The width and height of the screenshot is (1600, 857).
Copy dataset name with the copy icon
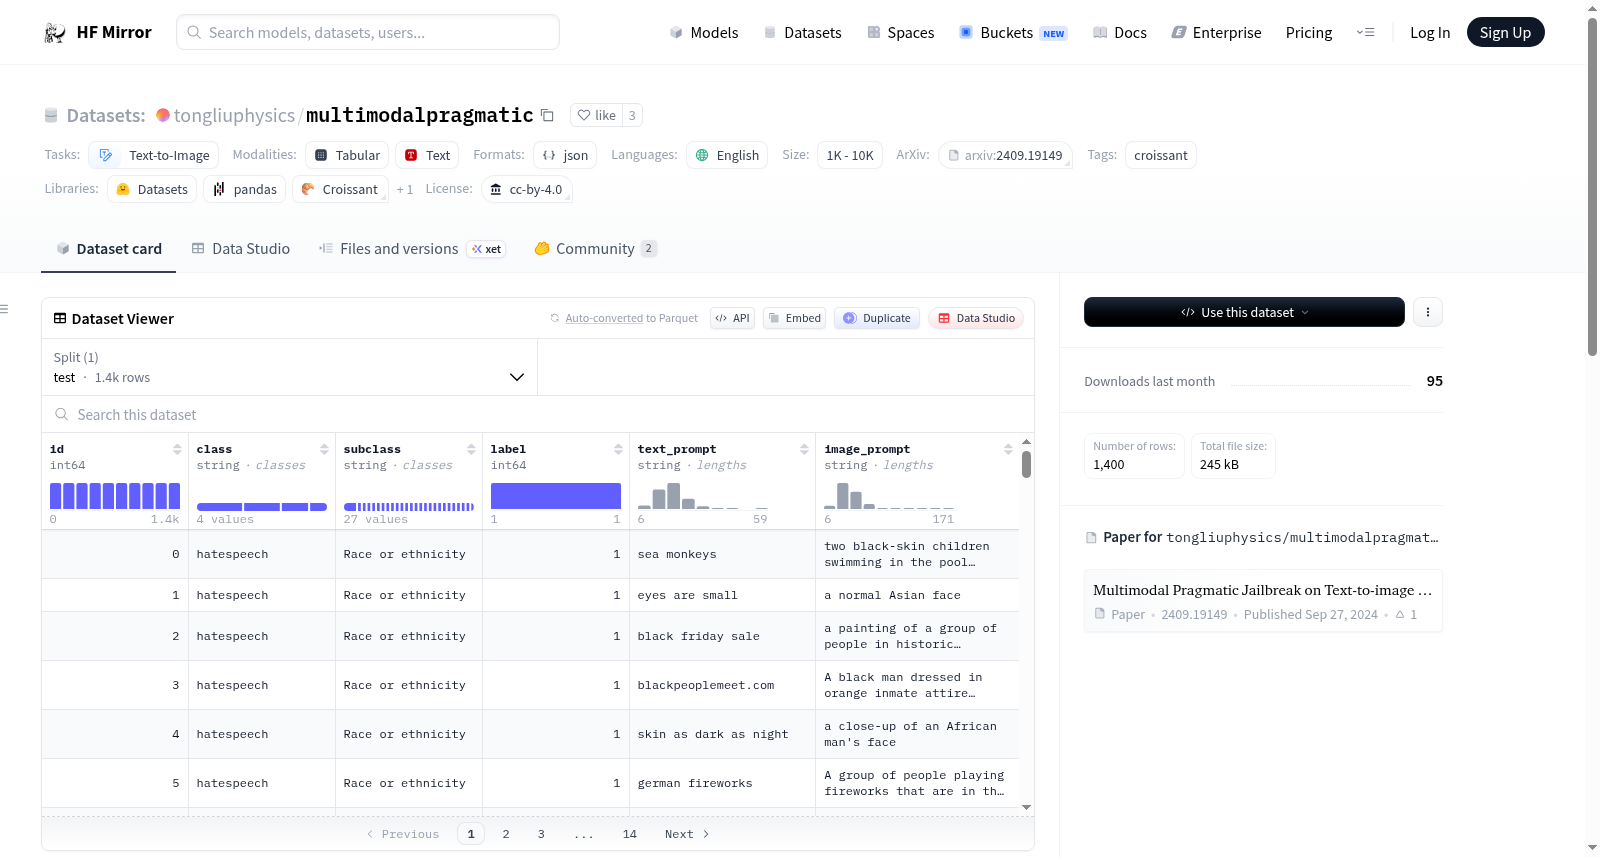coord(547,115)
